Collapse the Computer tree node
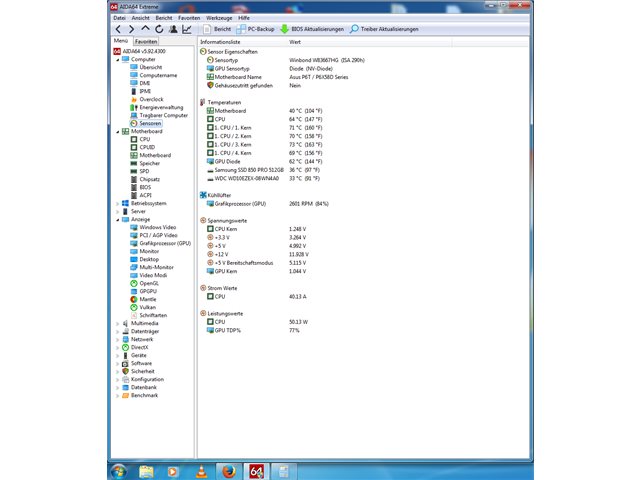The width and height of the screenshot is (640, 480). (118, 60)
